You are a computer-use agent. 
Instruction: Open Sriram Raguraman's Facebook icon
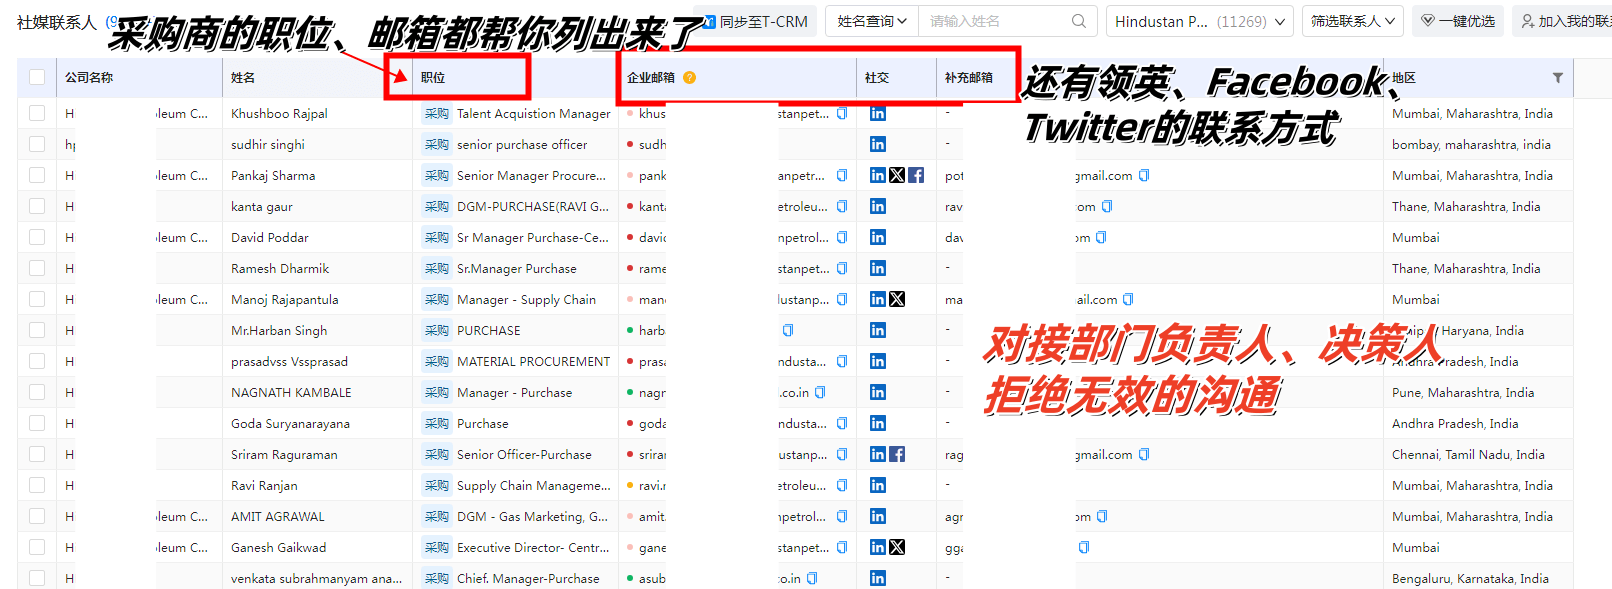tap(897, 454)
